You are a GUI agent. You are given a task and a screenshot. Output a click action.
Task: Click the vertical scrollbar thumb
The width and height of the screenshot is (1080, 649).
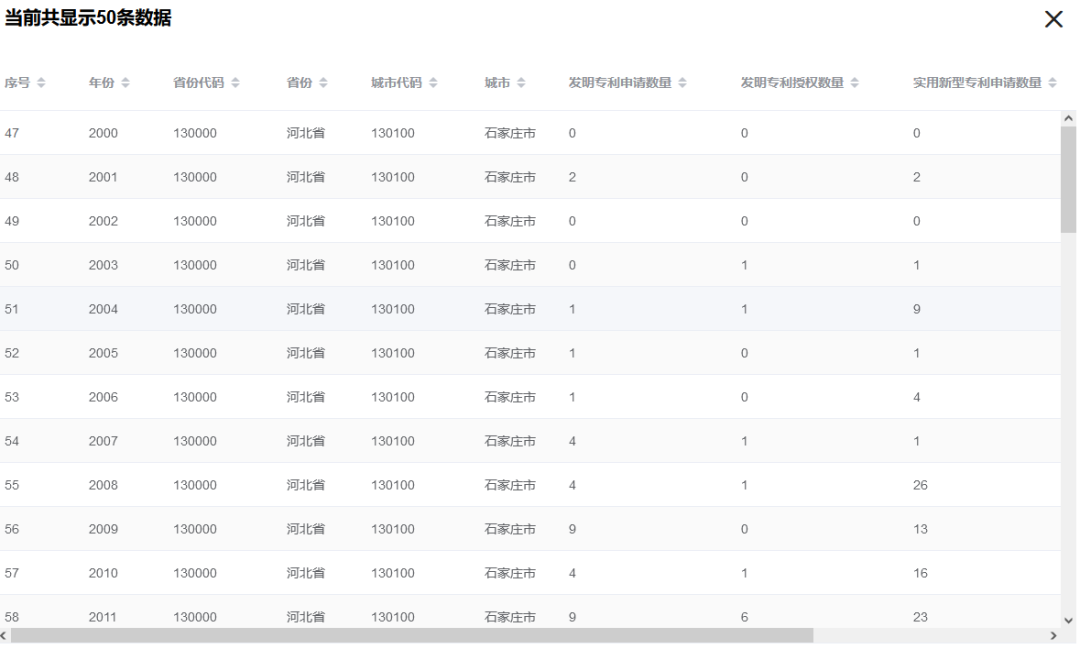pyautogui.click(x=1068, y=179)
